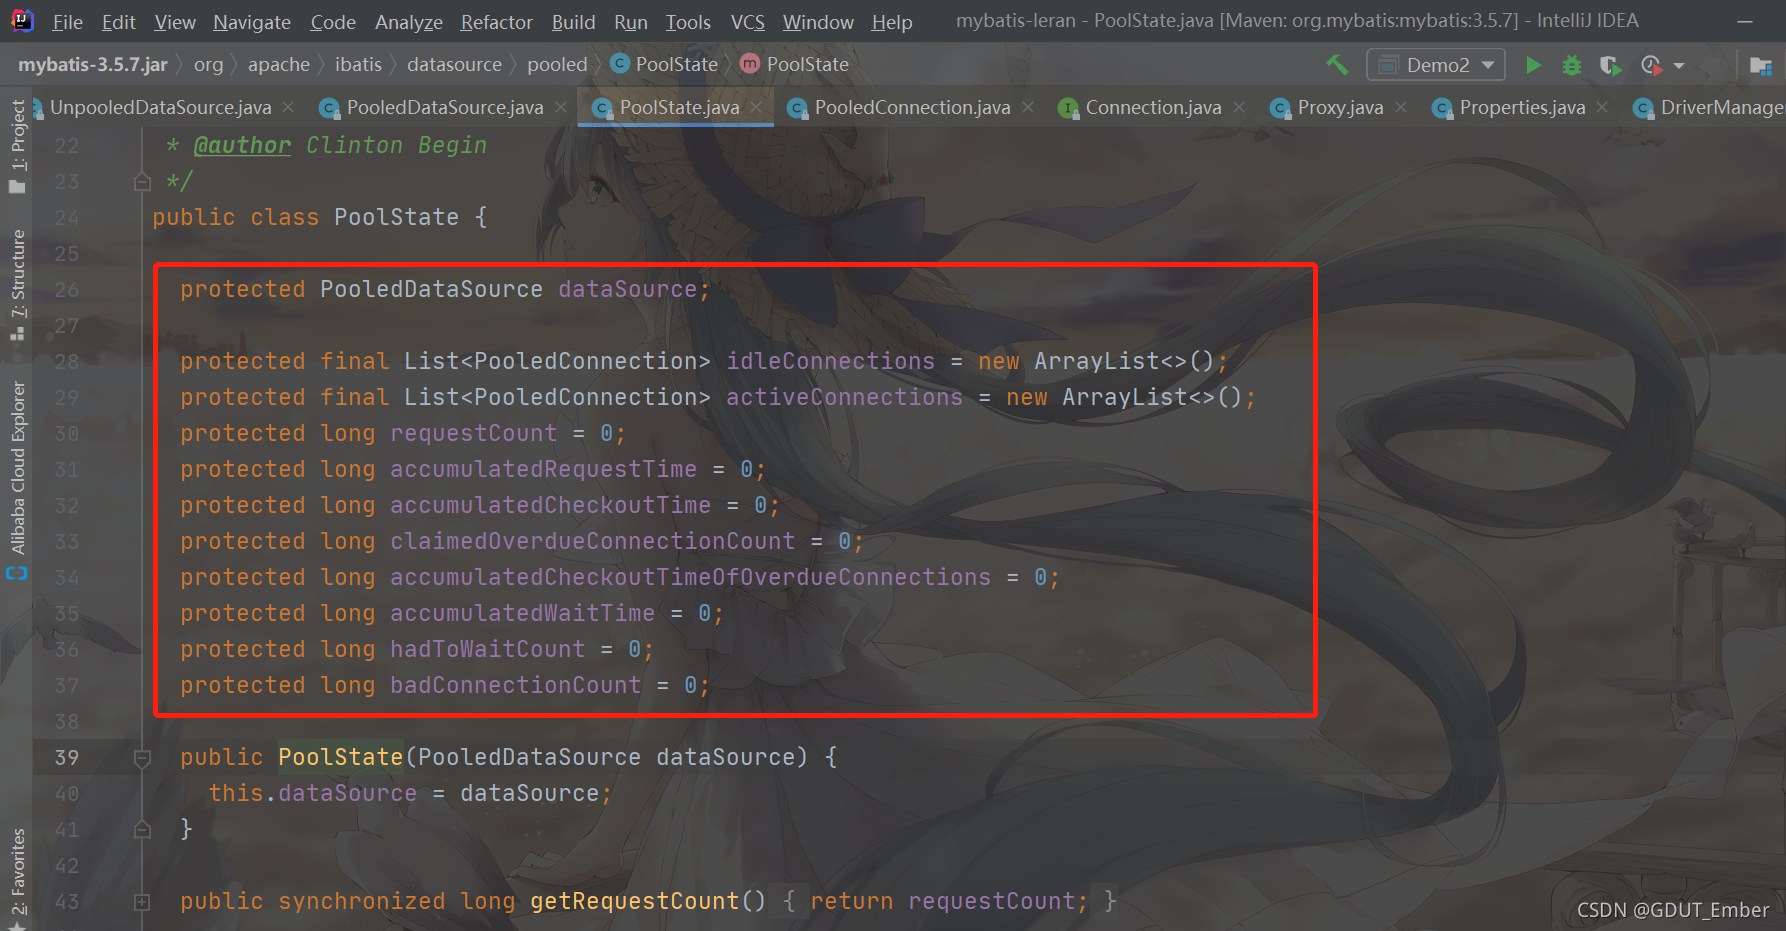Viewport: 1786px width, 931px height.
Task: Click the green hammer Build Project icon
Action: click(x=1337, y=65)
